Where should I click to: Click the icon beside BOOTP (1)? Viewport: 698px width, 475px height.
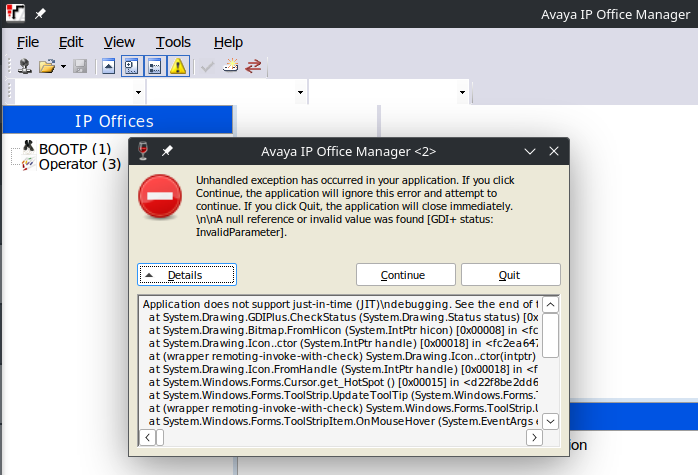click(28, 146)
